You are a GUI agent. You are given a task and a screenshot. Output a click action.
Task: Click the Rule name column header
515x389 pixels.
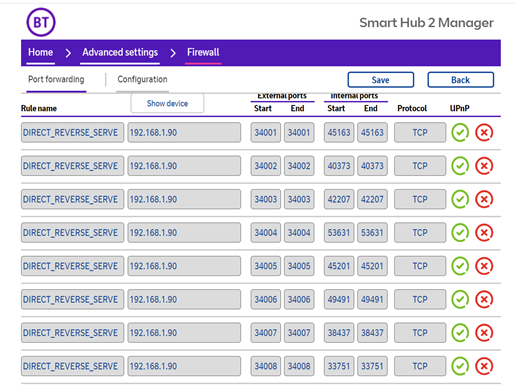[x=39, y=108]
